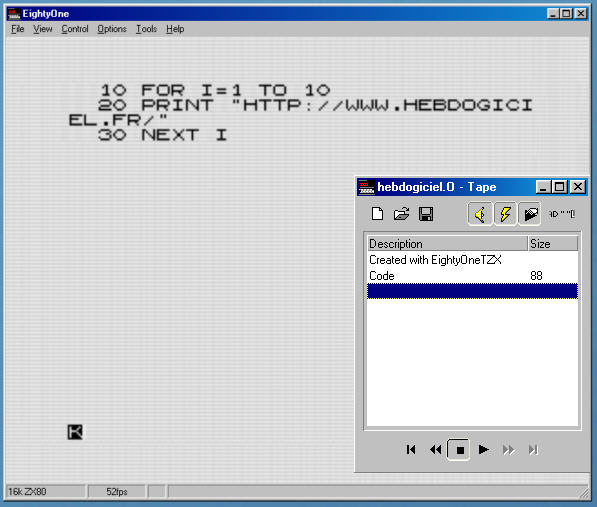Select the Code block row

pos(472,275)
